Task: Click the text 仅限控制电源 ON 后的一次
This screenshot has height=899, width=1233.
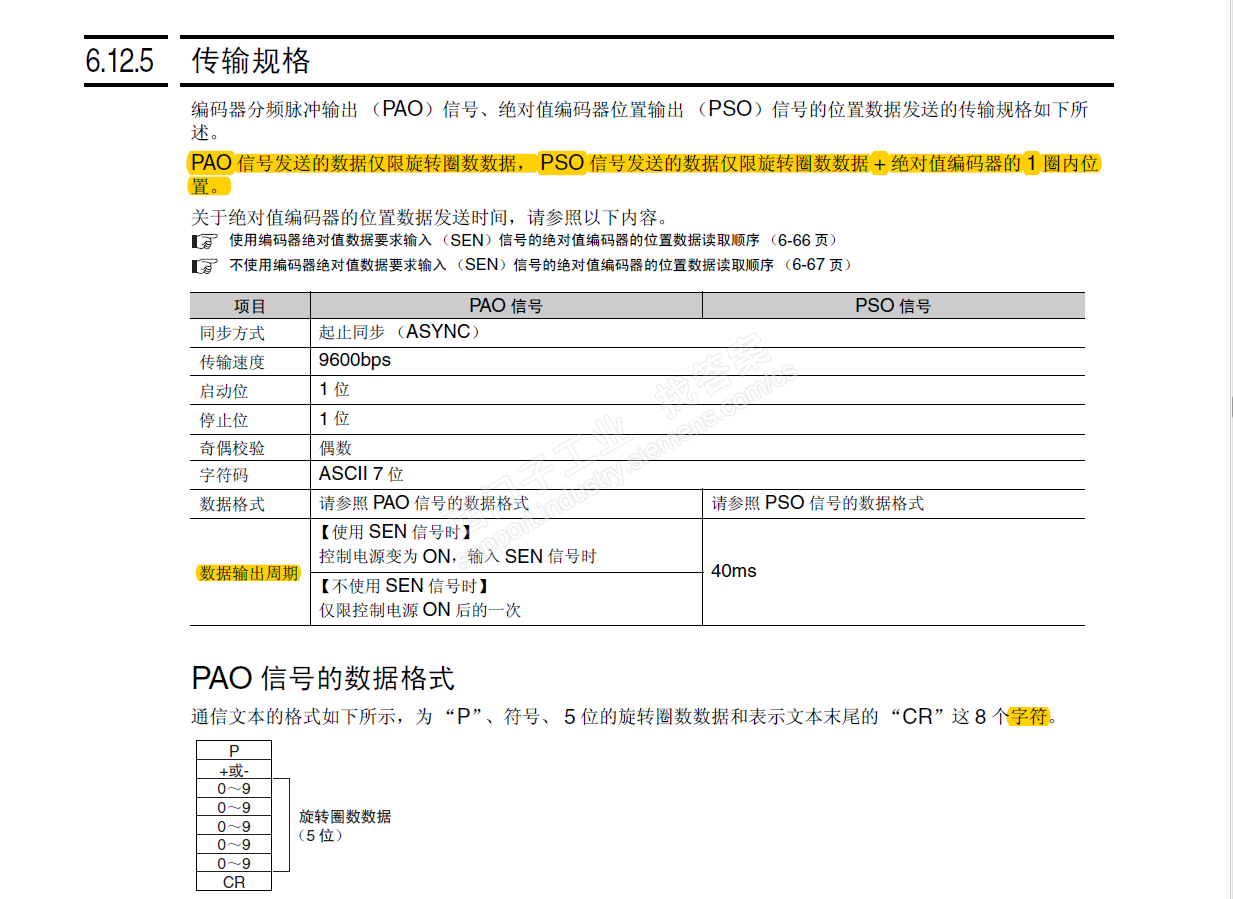Action: click(x=420, y=610)
